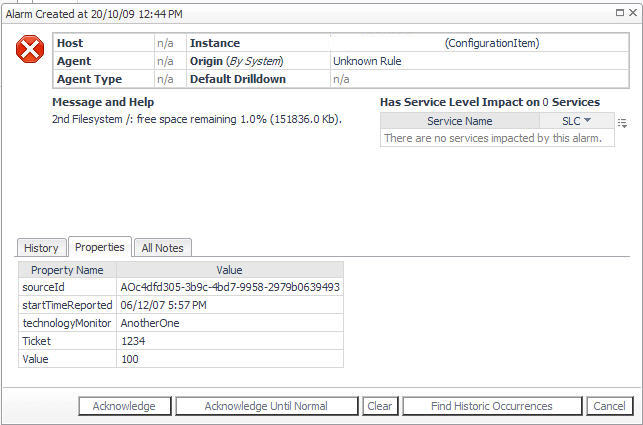Sort by the Property Name column header
The width and height of the screenshot is (643, 425).
(x=67, y=270)
